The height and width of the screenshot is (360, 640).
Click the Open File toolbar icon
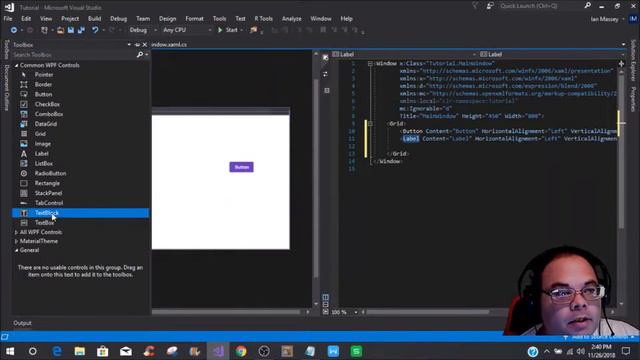pos(60,30)
